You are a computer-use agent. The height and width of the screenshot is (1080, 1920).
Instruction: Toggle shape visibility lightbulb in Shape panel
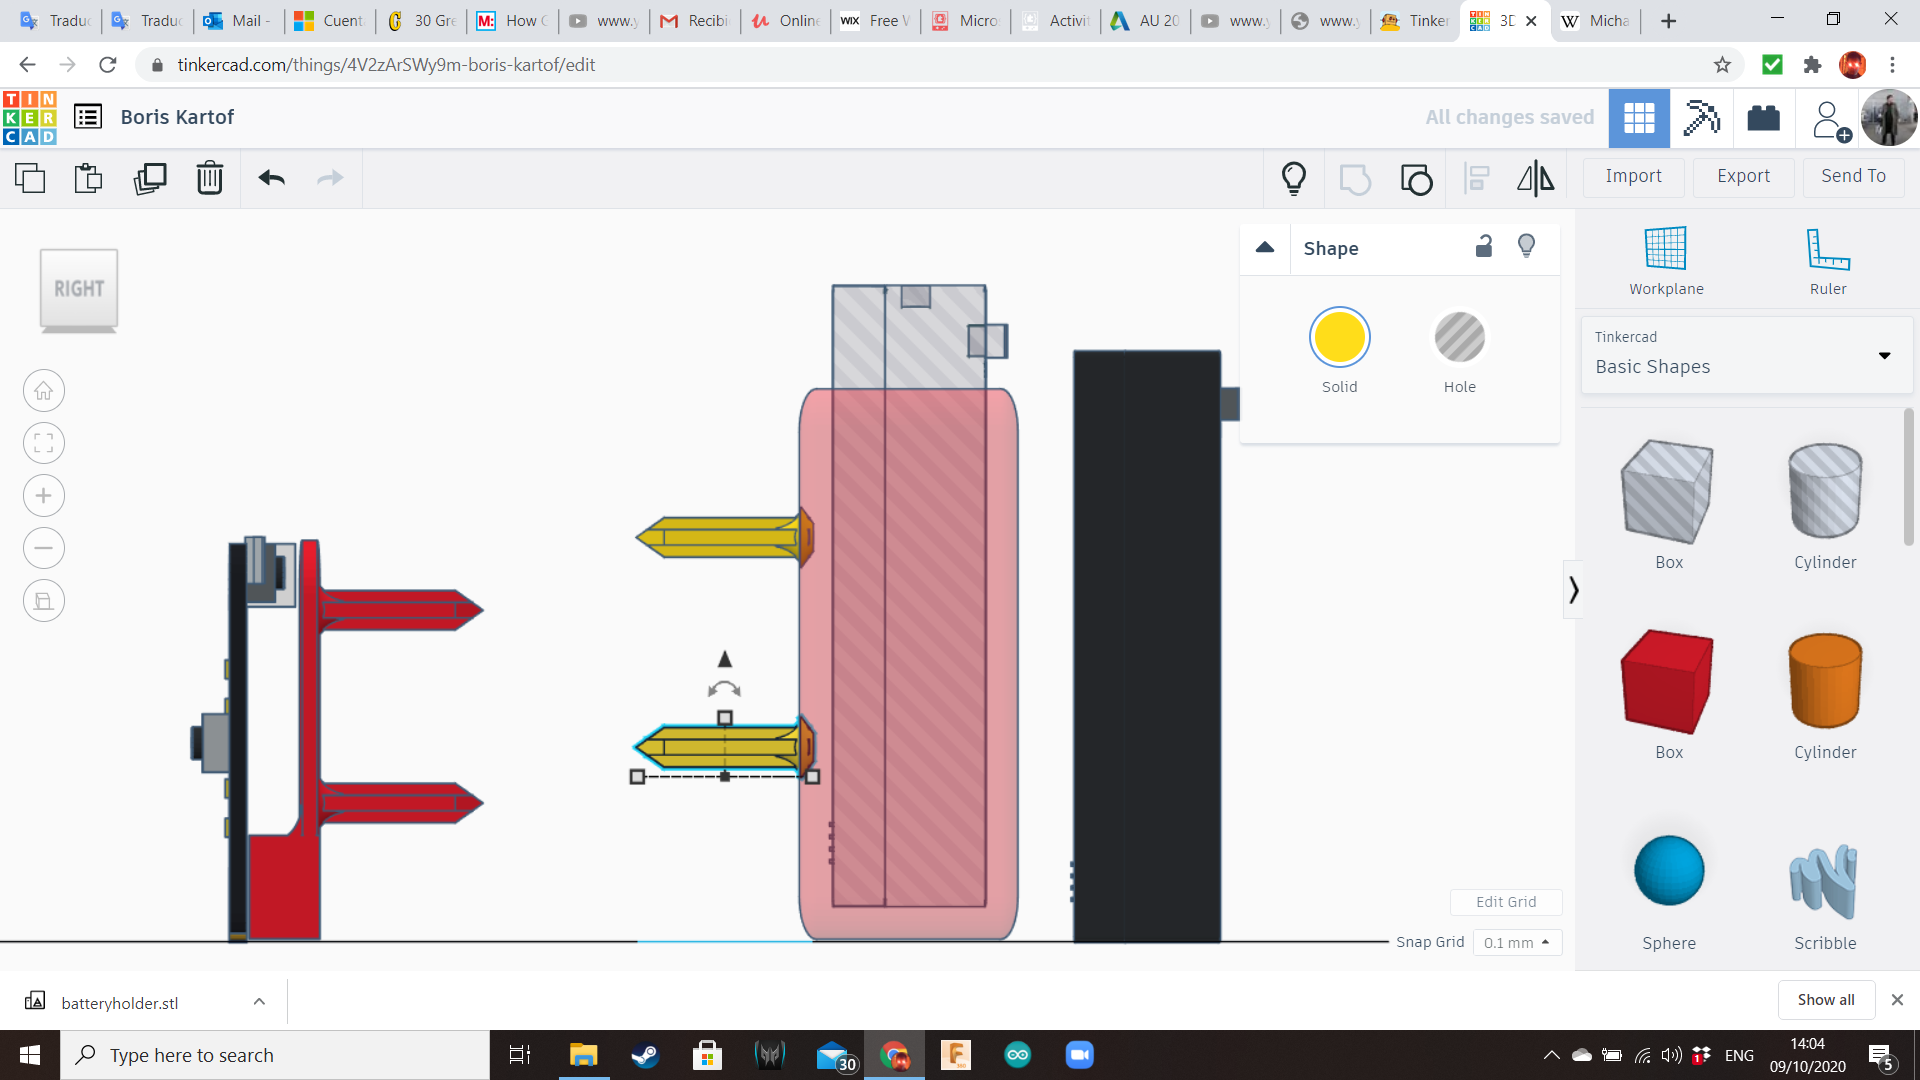click(1526, 246)
